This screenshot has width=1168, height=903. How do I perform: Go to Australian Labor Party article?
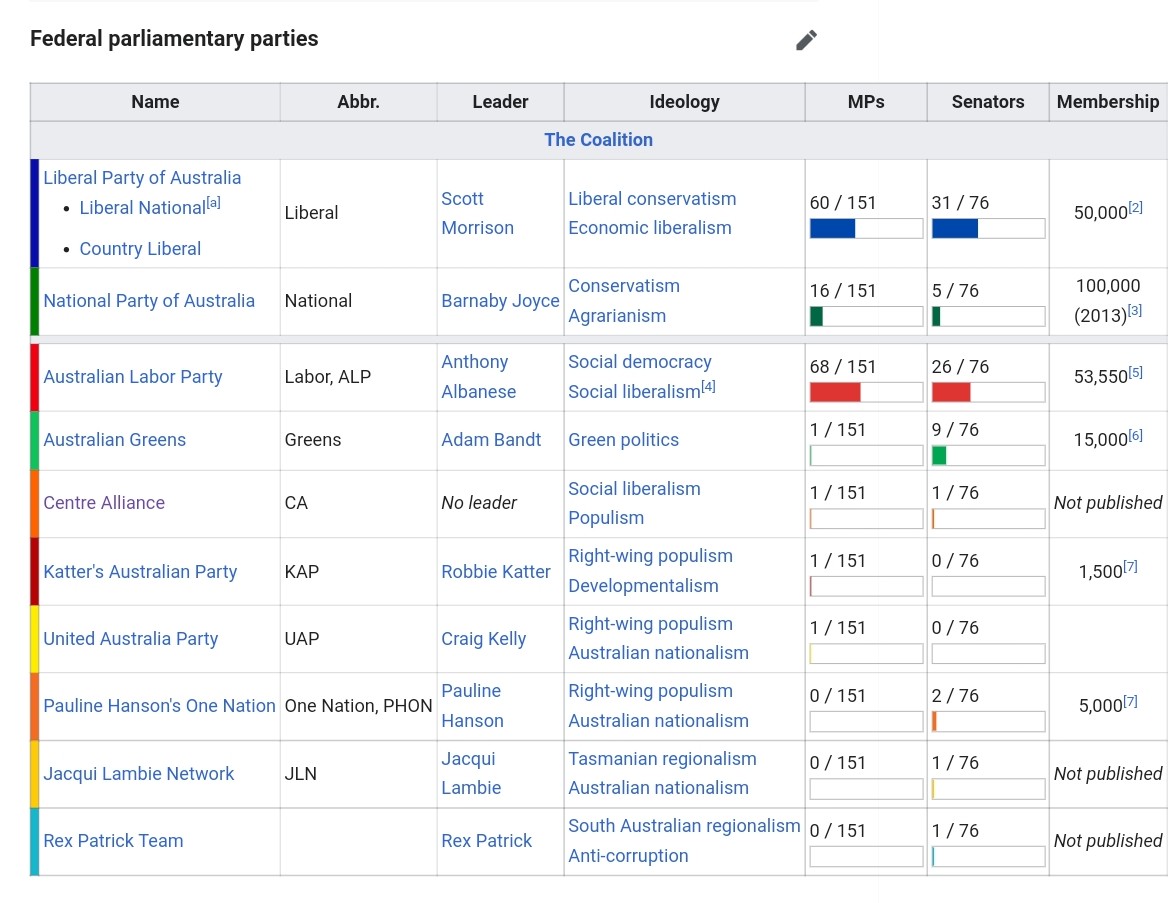pyautogui.click(x=133, y=377)
